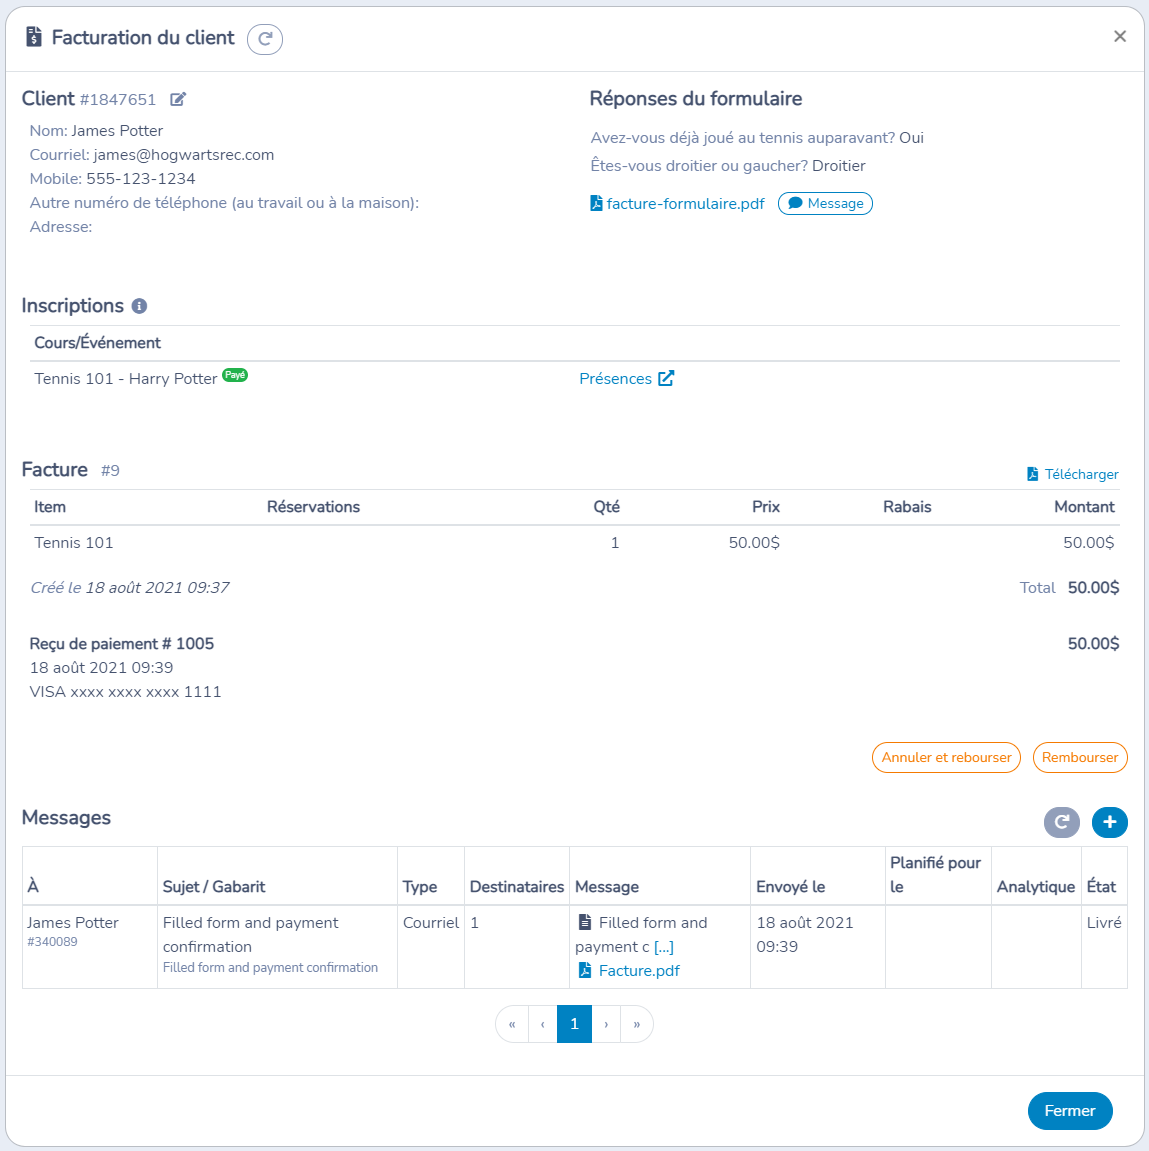This screenshot has width=1149, height=1151.
Task: Select page 1 in pagination
Action: click(x=574, y=1024)
